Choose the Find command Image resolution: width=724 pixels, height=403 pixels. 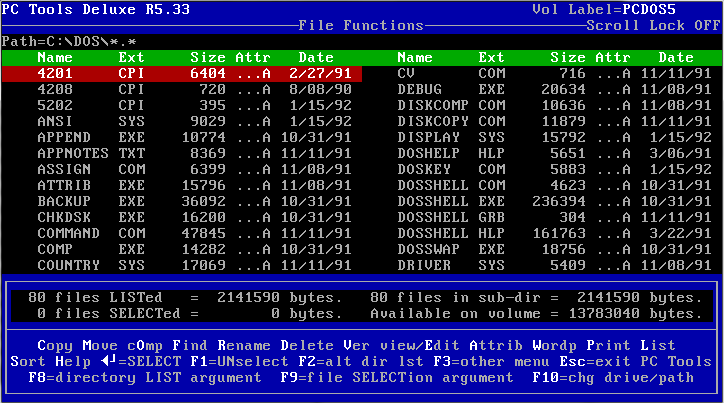click(189, 345)
